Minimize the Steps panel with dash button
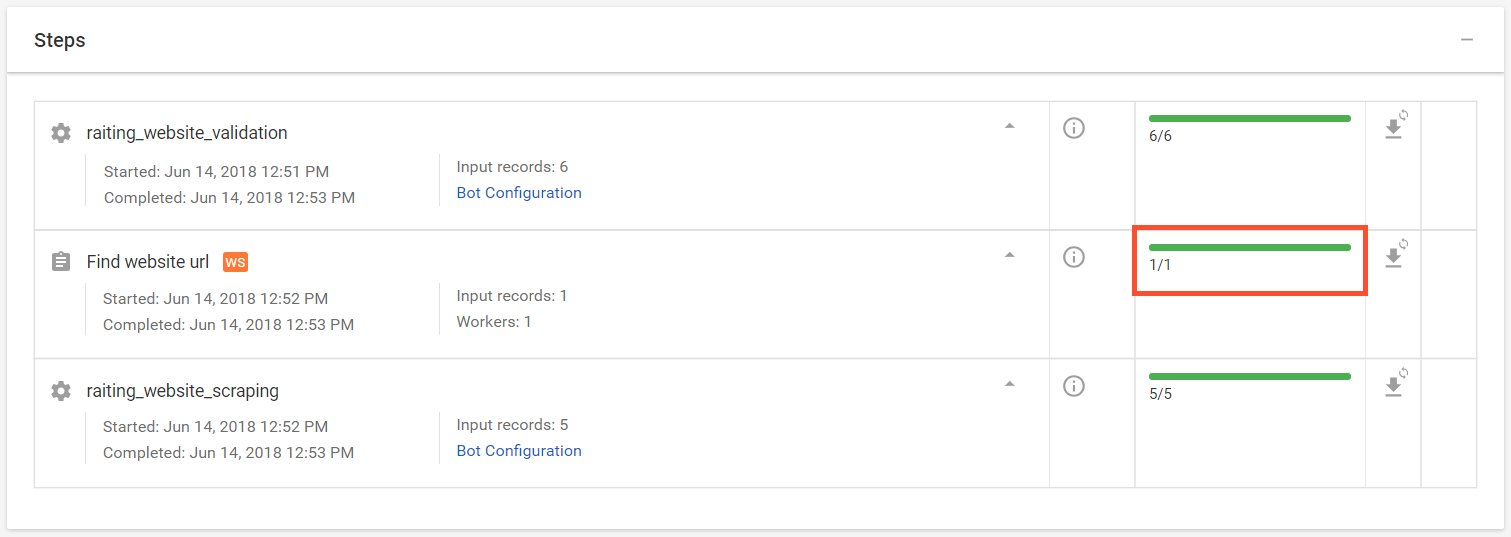 pos(1467,40)
